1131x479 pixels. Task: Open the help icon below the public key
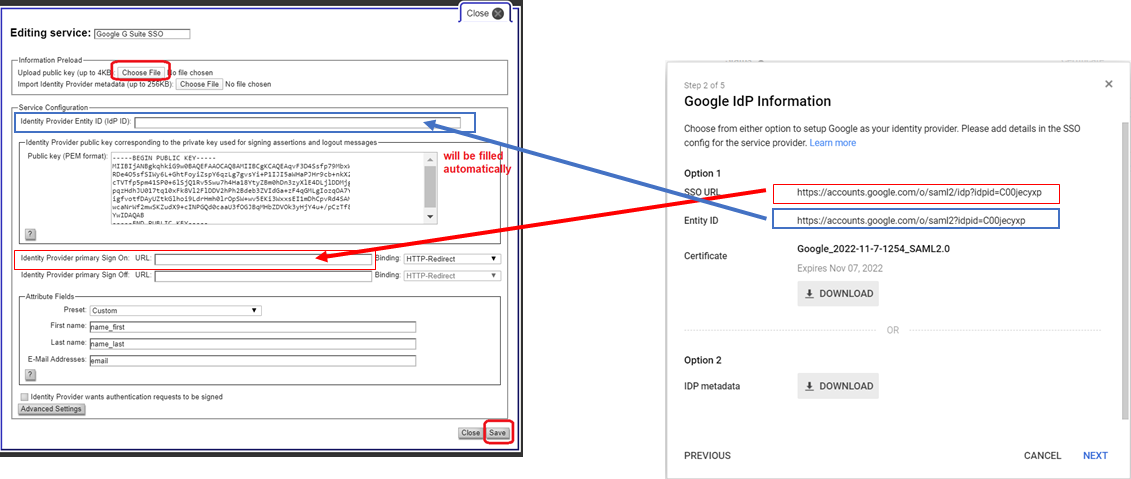[30, 234]
